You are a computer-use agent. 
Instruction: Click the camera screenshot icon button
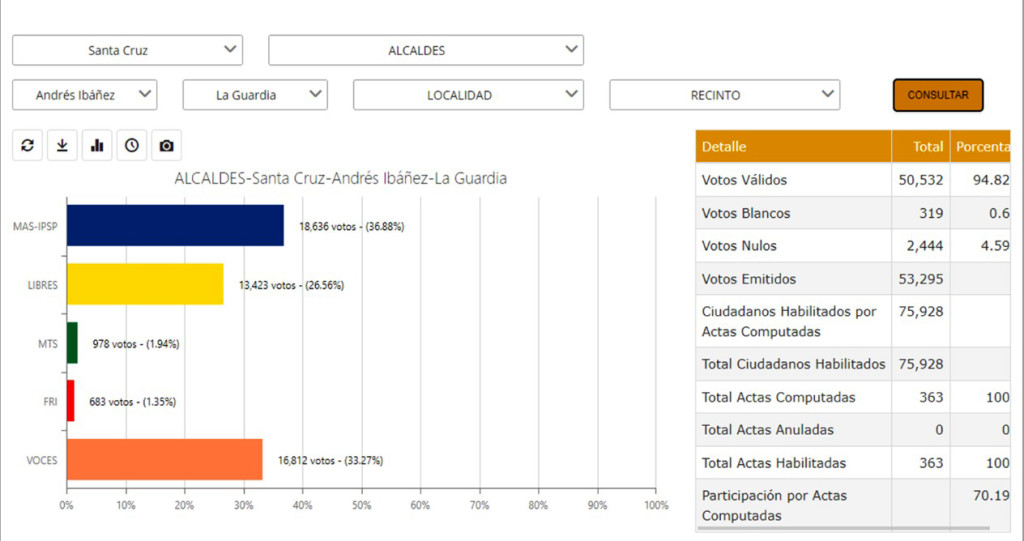click(167, 146)
